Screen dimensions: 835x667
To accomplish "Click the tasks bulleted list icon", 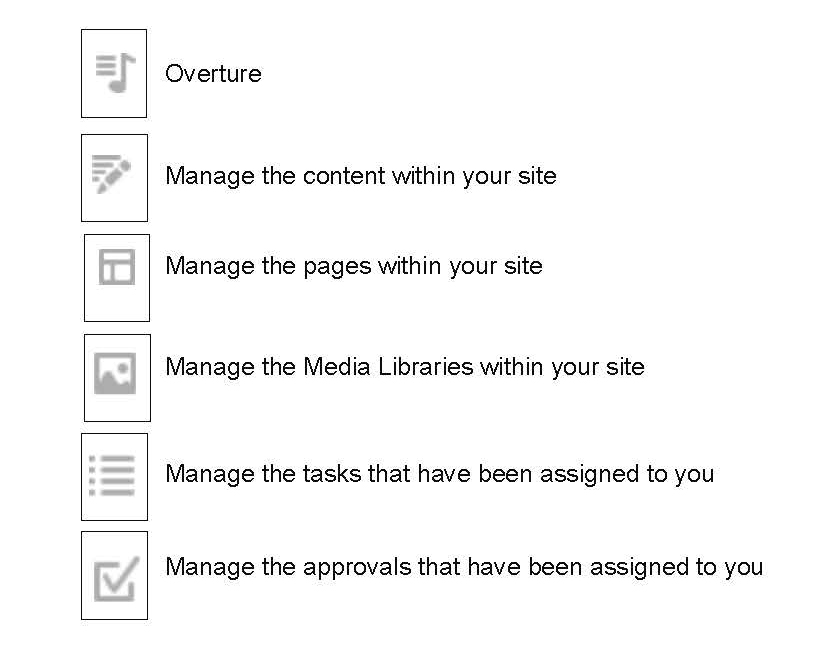I will [114, 474].
